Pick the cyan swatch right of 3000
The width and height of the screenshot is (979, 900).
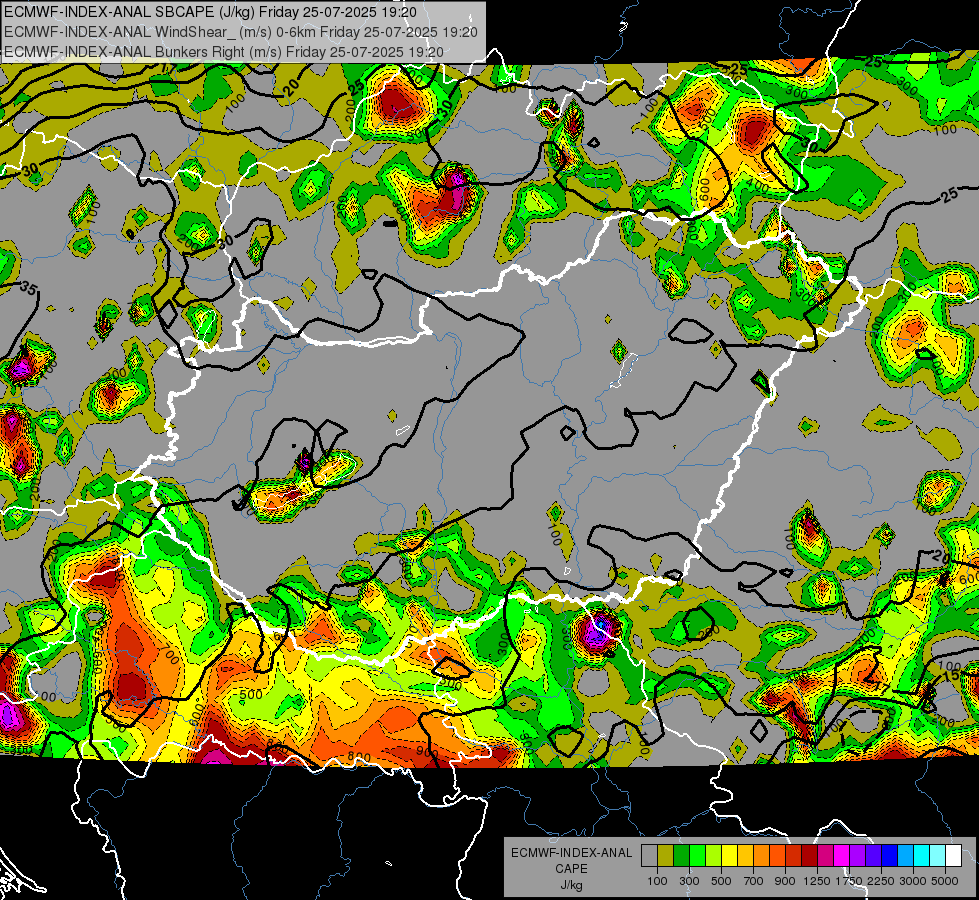[922, 856]
